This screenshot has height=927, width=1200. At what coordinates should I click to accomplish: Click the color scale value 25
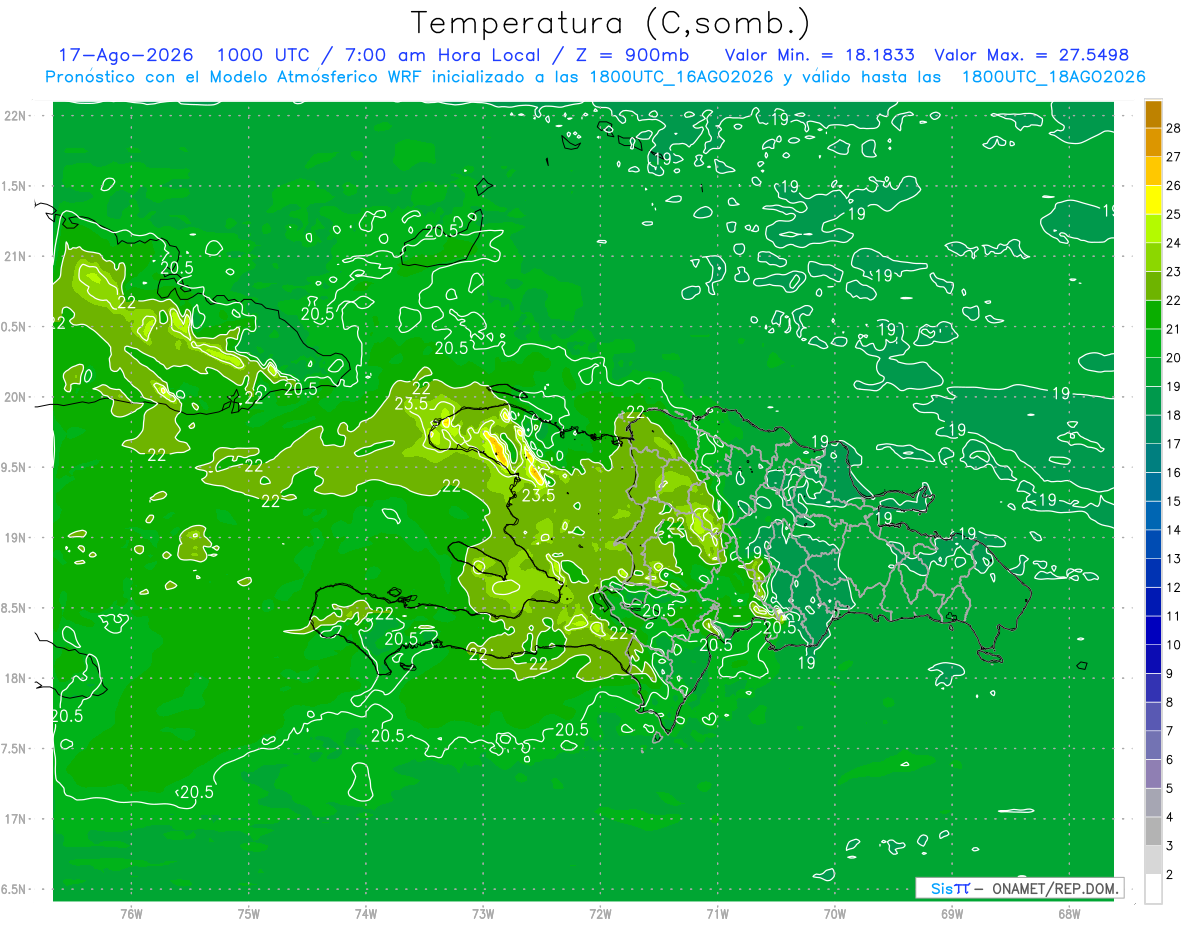[1173, 214]
